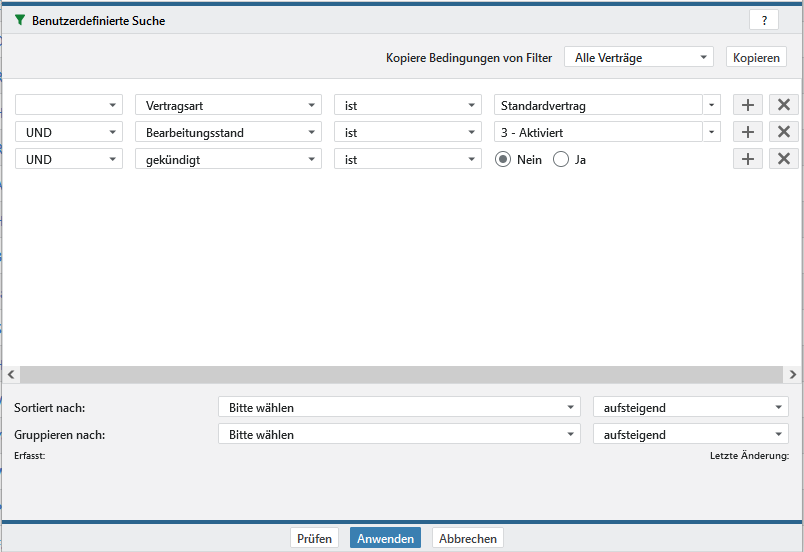The height and width of the screenshot is (552, 804).
Task: Click the Prüfen button
Action: point(314,538)
